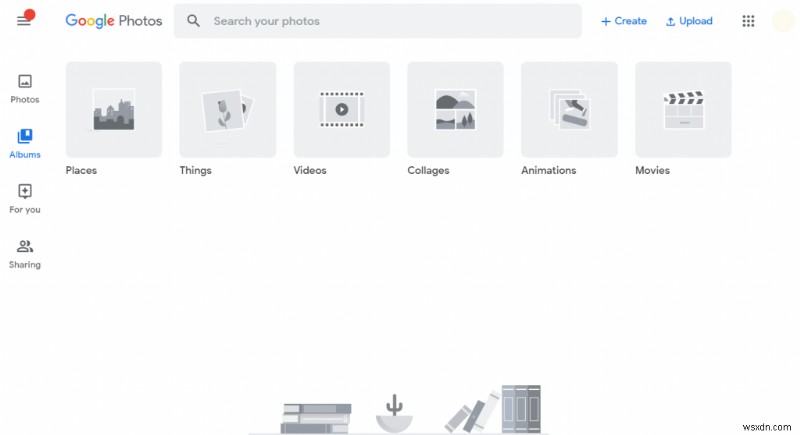Open the Photos sidebar icon
Image resolution: width=800 pixels, height=435 pixels.
coord(24,81)
